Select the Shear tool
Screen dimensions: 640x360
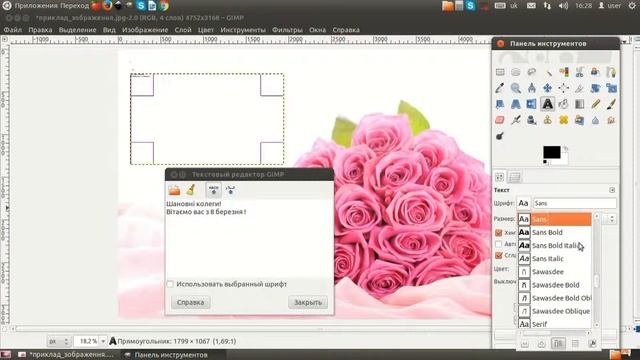500,104
